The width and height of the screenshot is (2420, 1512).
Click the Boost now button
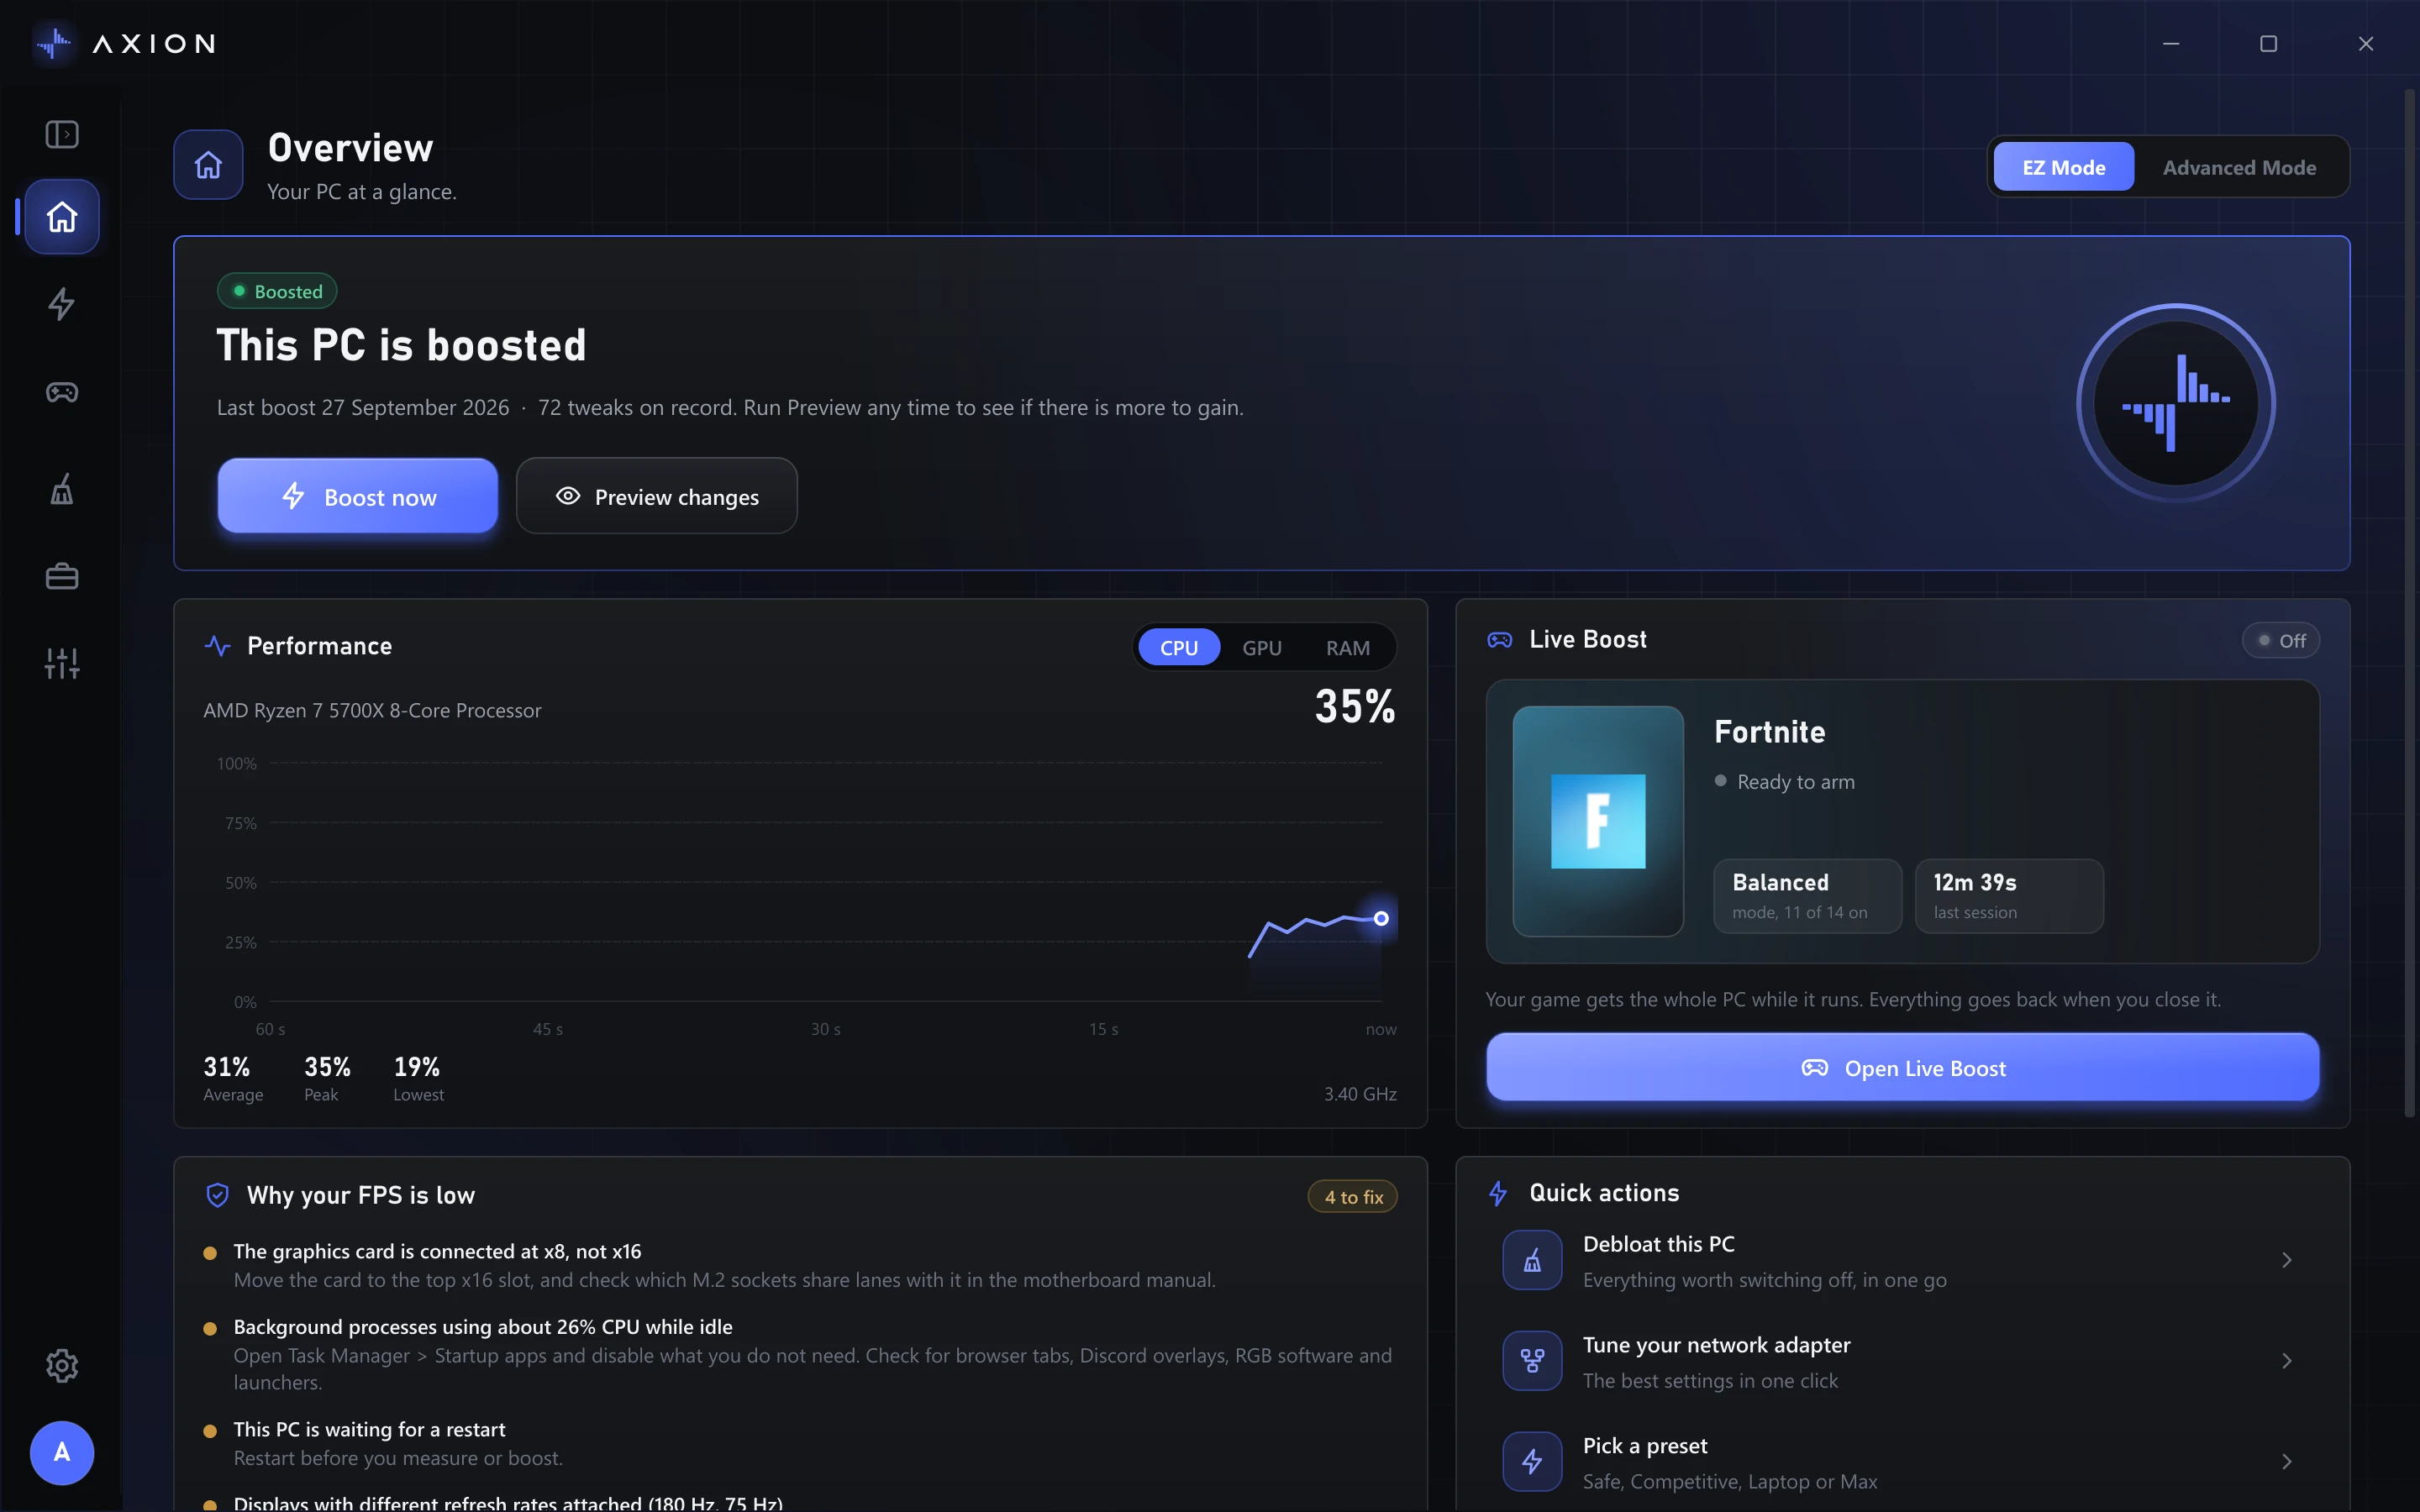(358, 496)
